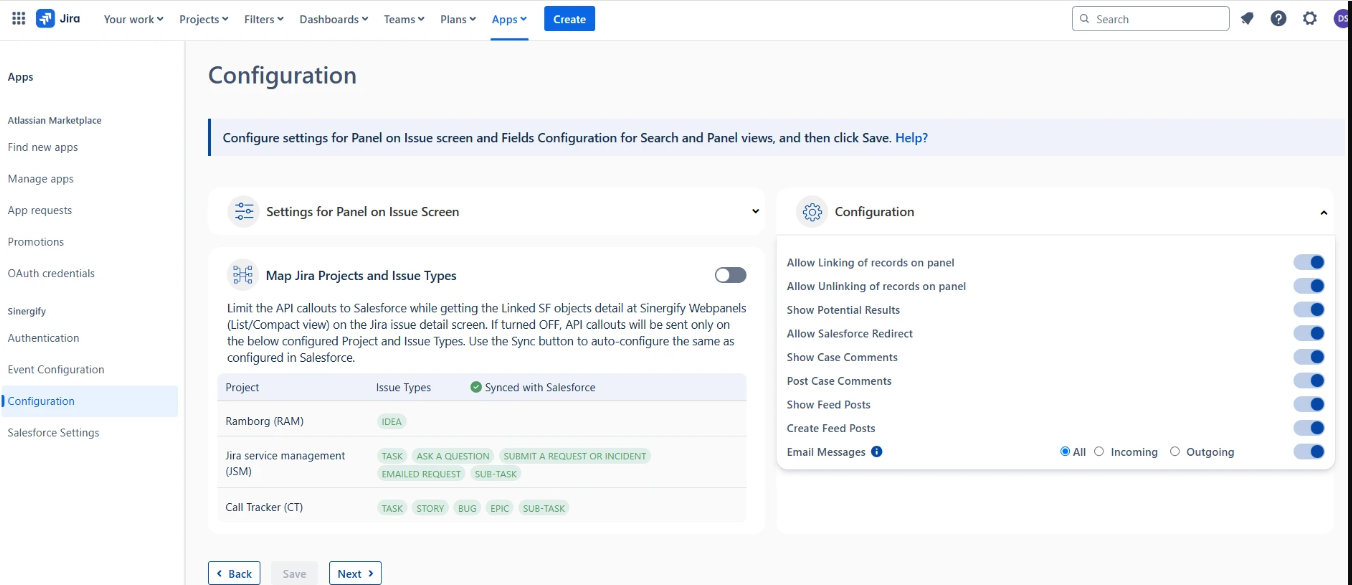The width and height of the screenshot is (1352, 585).
Task: Toggle Show Feed Posts switch
Action: [1309, 404]
